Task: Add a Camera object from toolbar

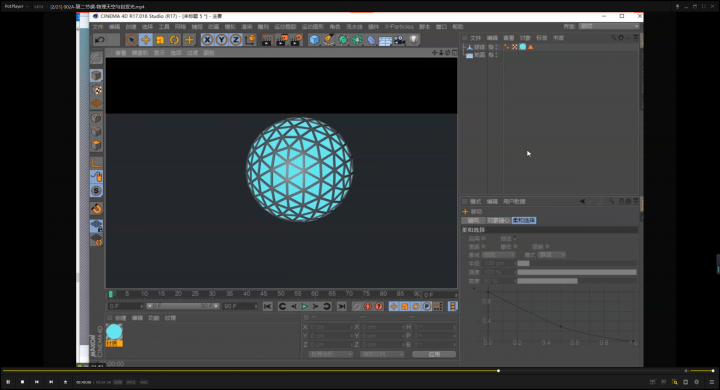Action: 399,40
